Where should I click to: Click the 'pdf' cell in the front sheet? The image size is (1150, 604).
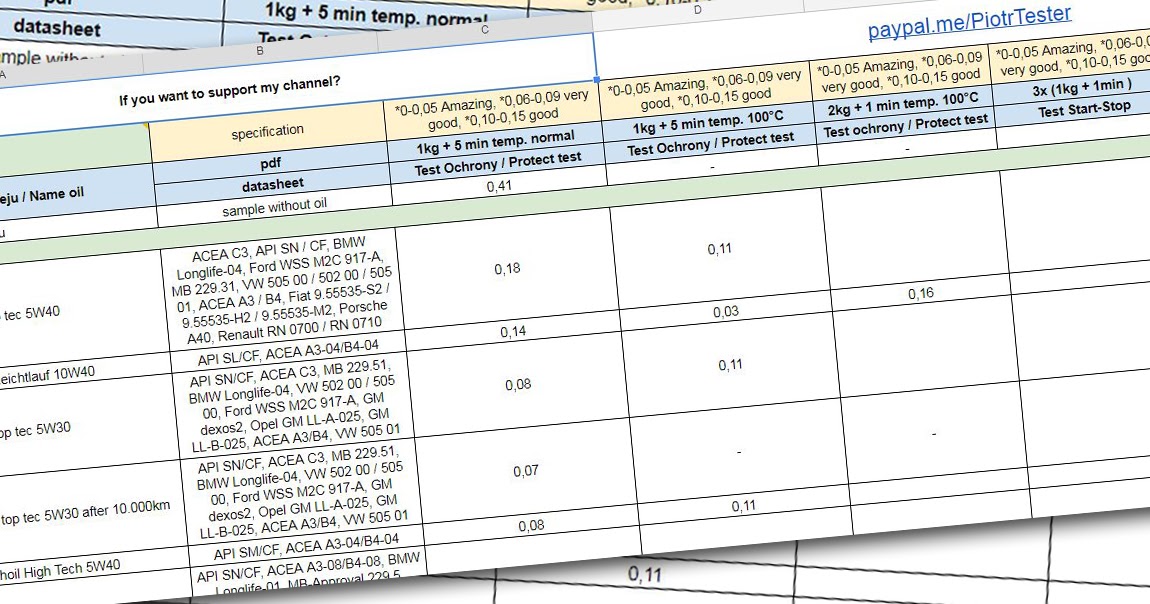271,163
